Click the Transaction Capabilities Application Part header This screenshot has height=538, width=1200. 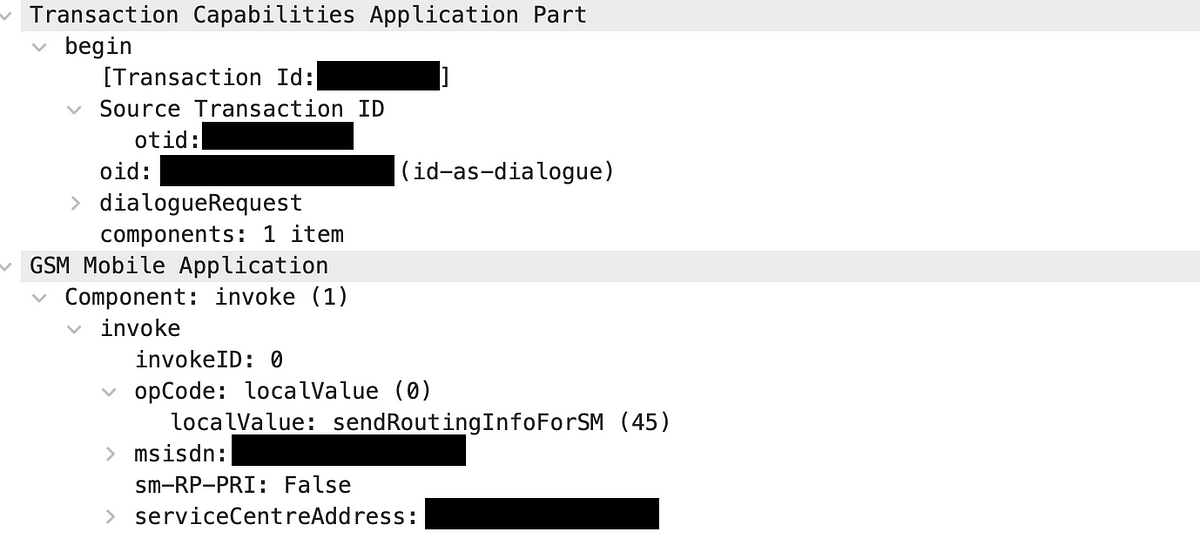click(x=308, y=15)
